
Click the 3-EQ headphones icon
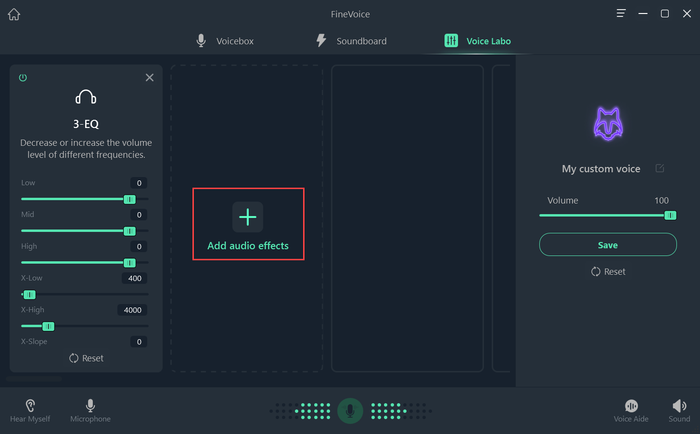pyautogui.click(x=86, y=97)
